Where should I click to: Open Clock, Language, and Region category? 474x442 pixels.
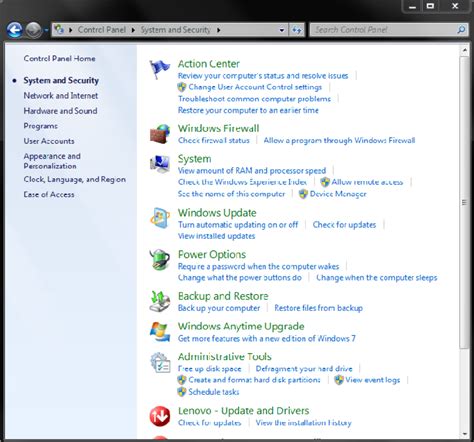(75, 179)
